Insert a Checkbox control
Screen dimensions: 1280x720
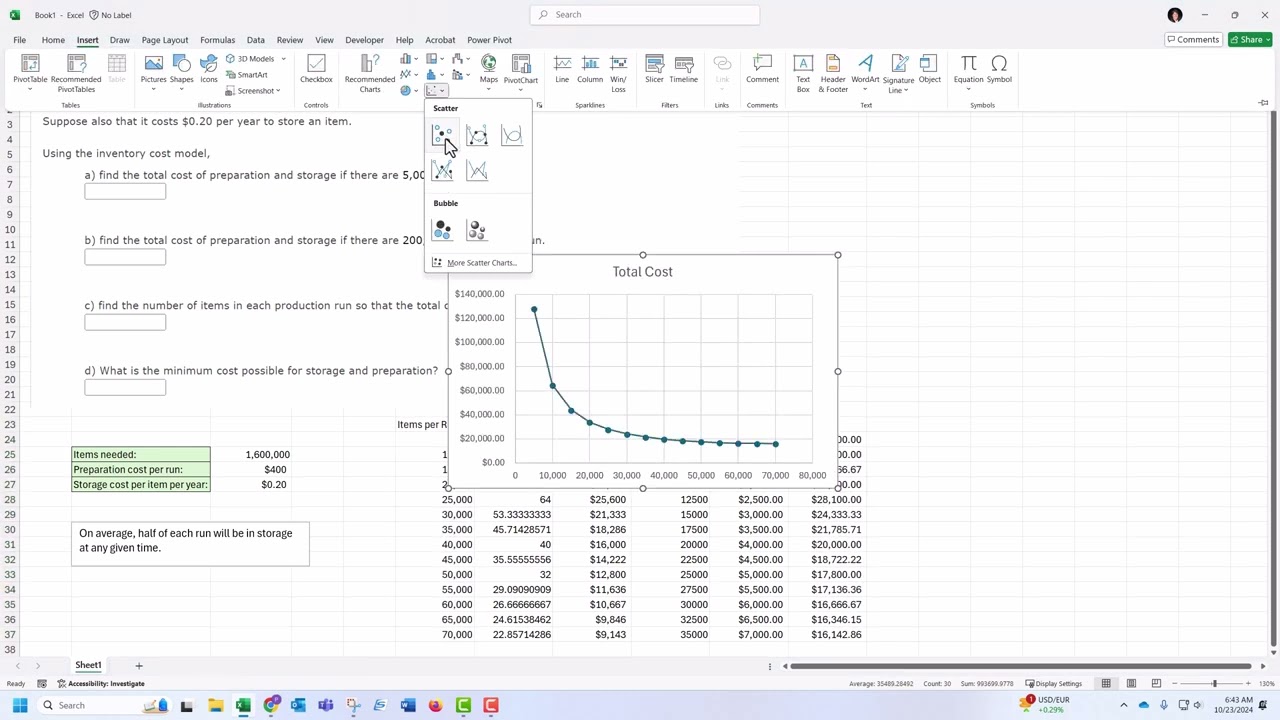316,70
